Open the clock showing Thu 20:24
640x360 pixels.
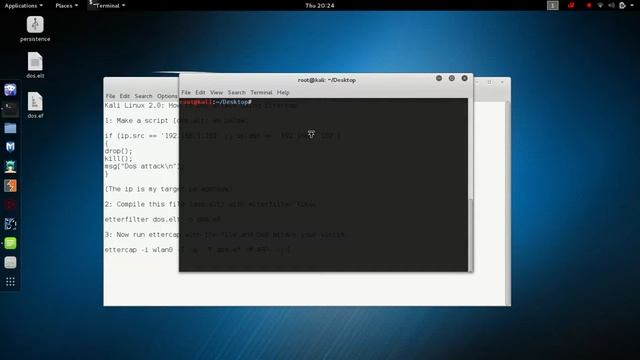tap(320, 6)
